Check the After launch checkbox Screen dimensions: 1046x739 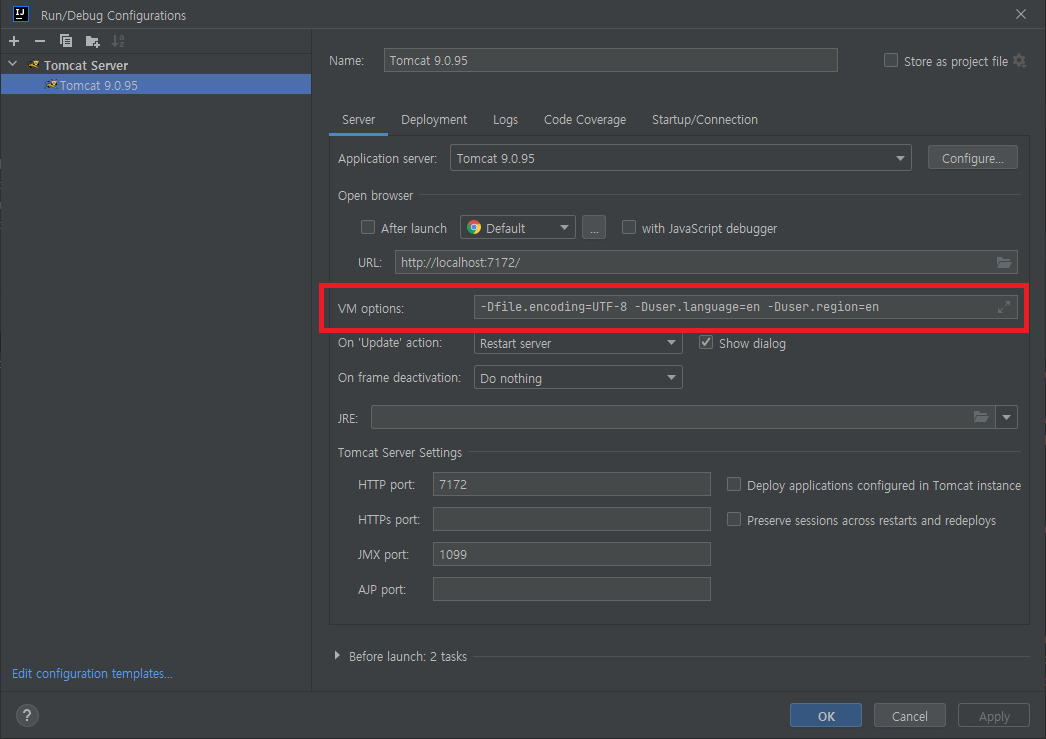pyautogui.click(x=368, y=227)
